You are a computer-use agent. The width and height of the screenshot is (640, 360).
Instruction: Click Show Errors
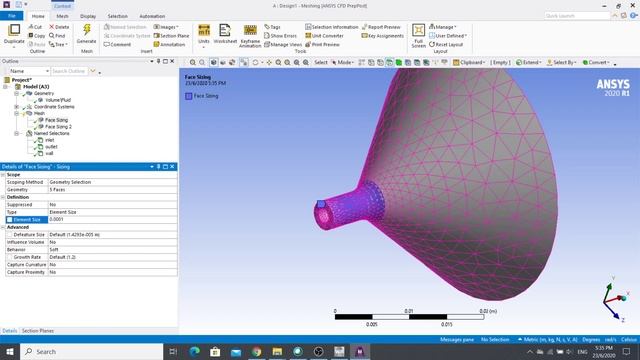pos(280,36)
